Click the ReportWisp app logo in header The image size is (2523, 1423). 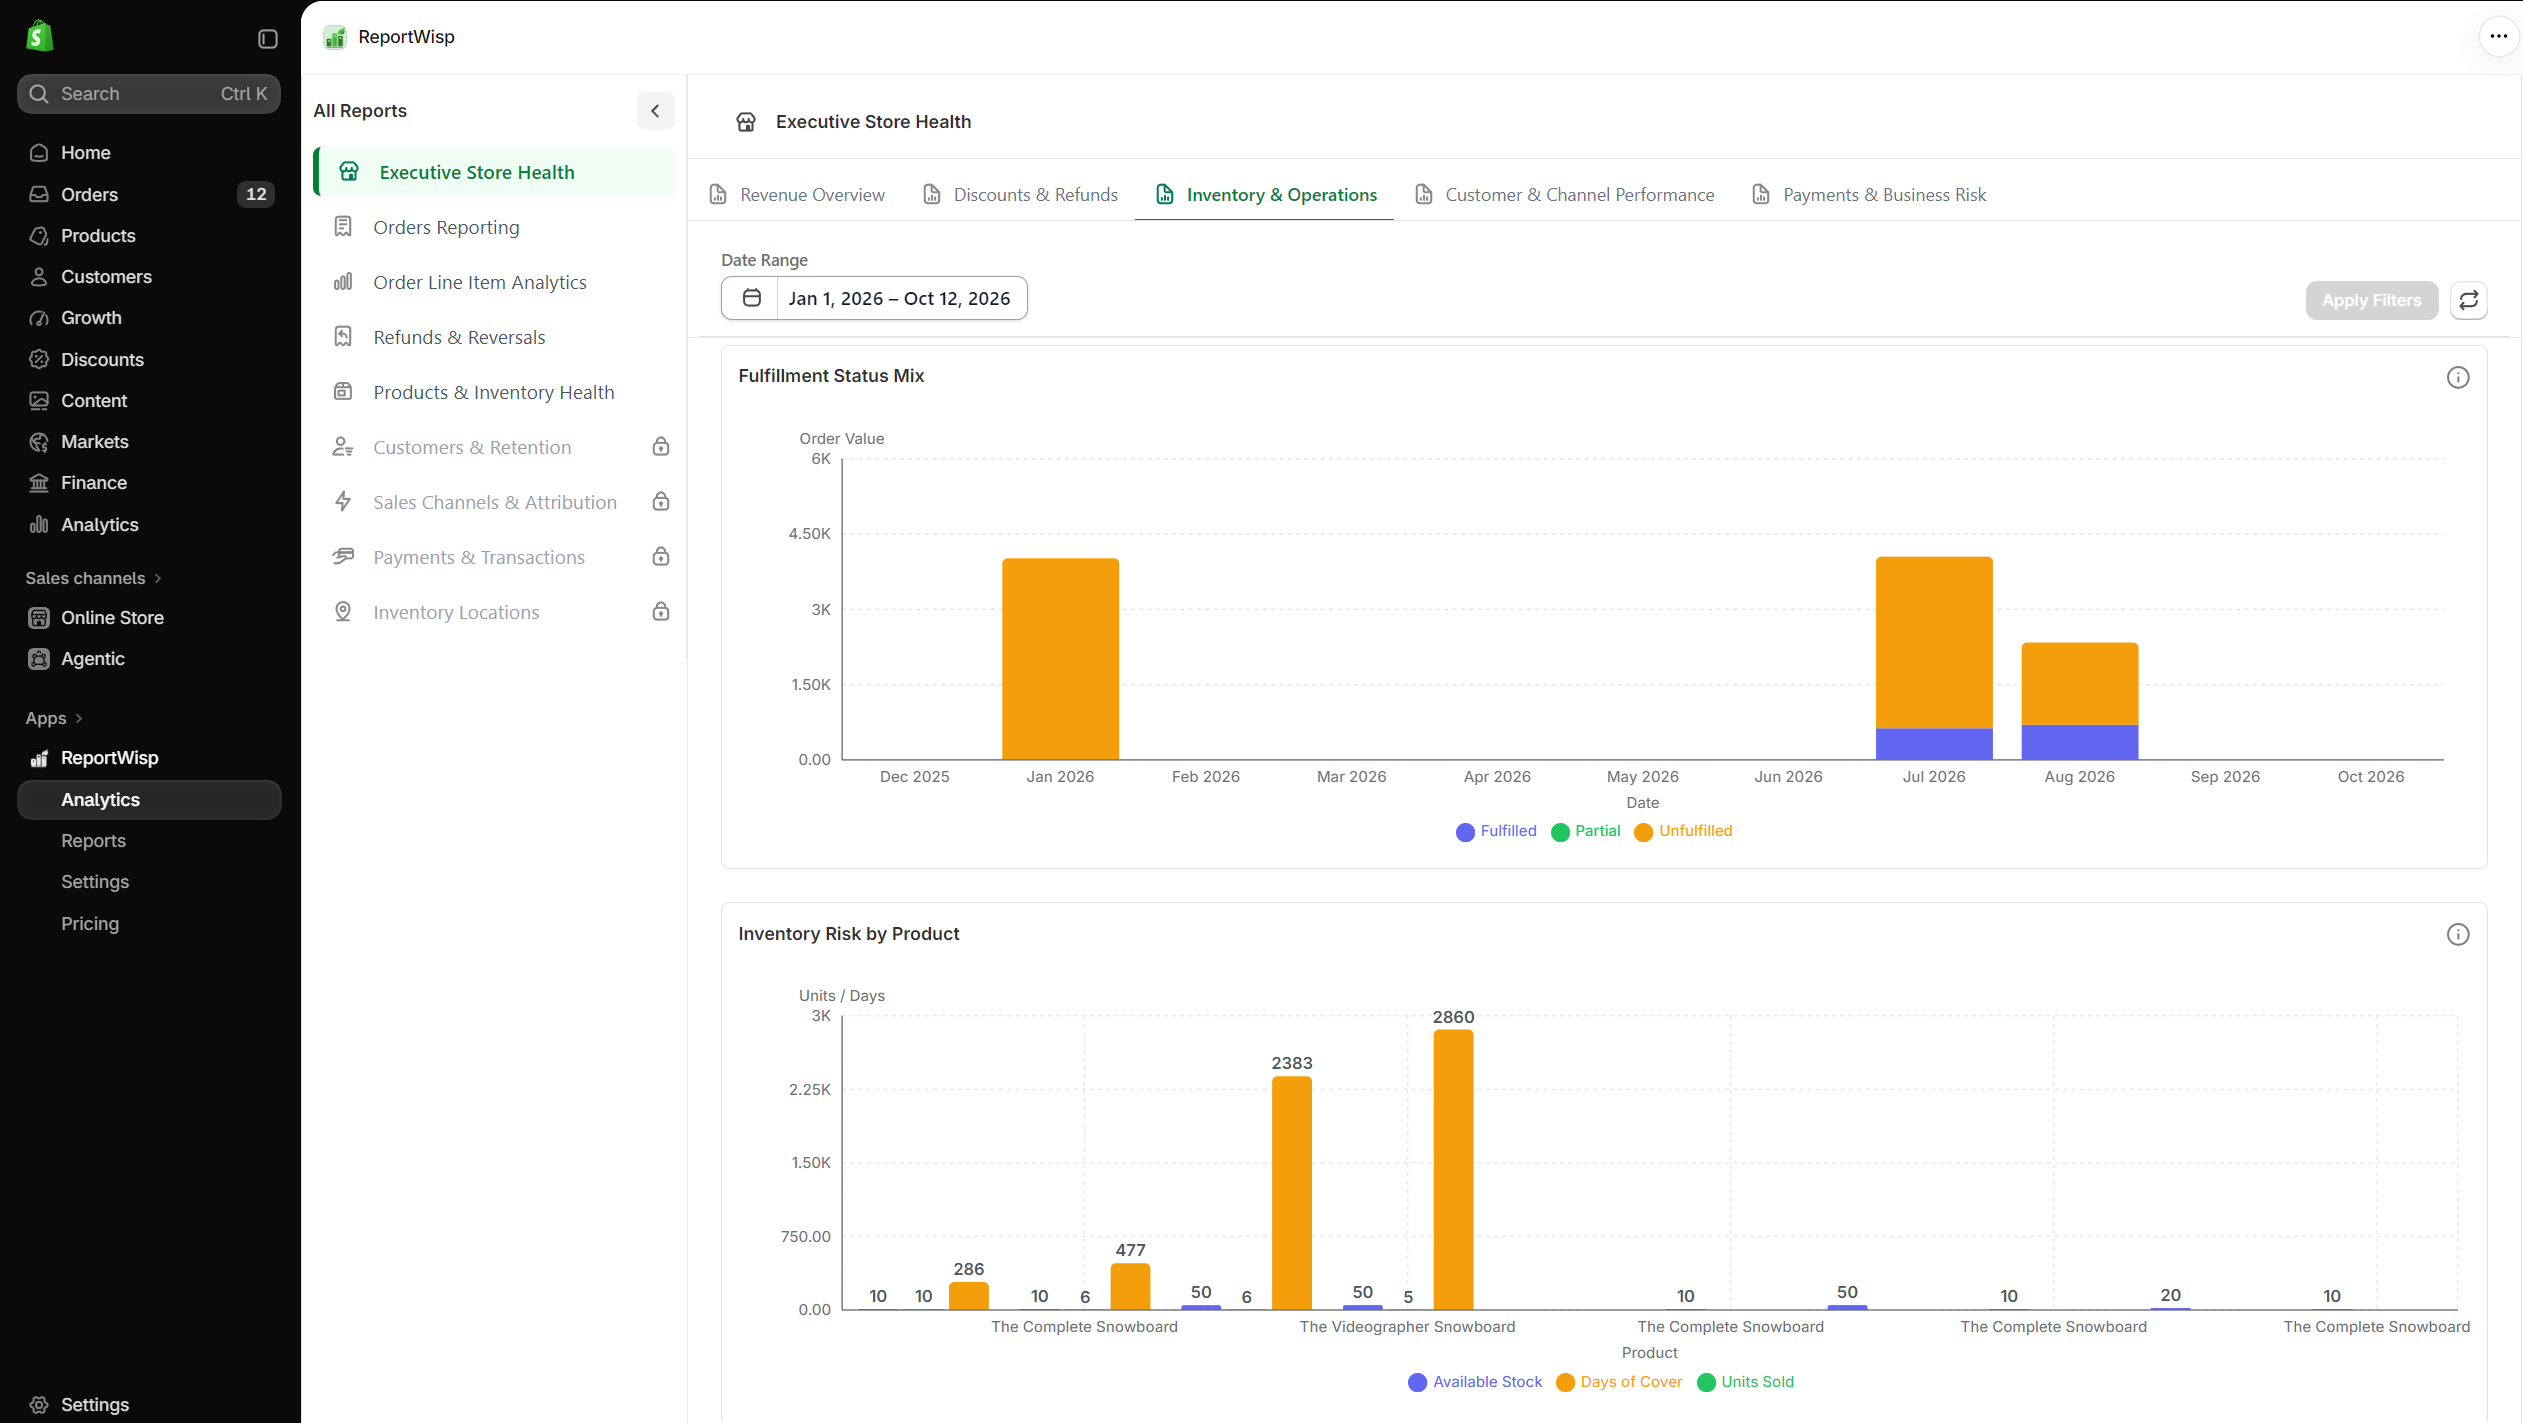335,37
